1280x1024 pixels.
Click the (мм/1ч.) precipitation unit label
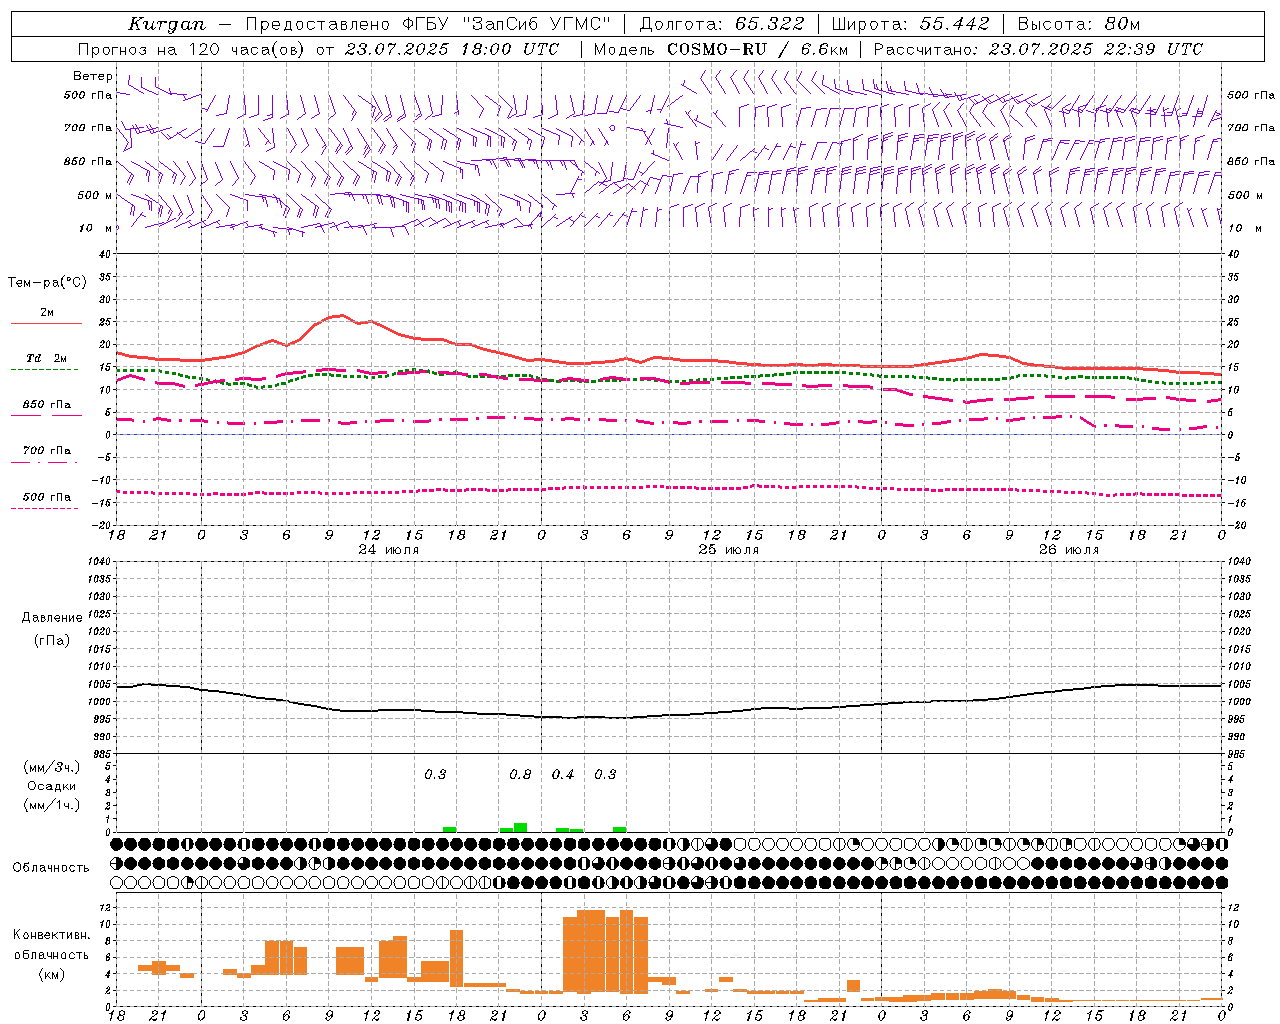tap(51, 805)
